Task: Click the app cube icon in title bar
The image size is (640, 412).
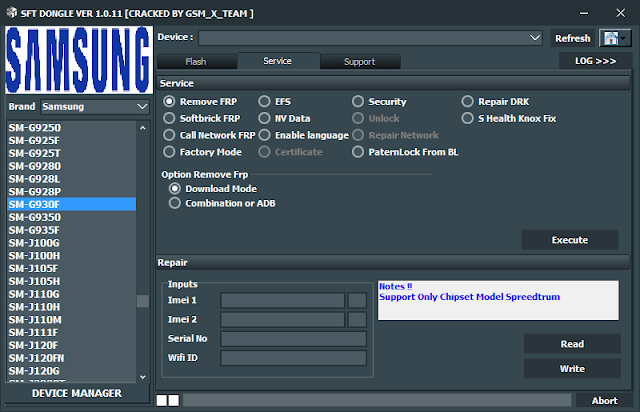Action: pos(12,13)
